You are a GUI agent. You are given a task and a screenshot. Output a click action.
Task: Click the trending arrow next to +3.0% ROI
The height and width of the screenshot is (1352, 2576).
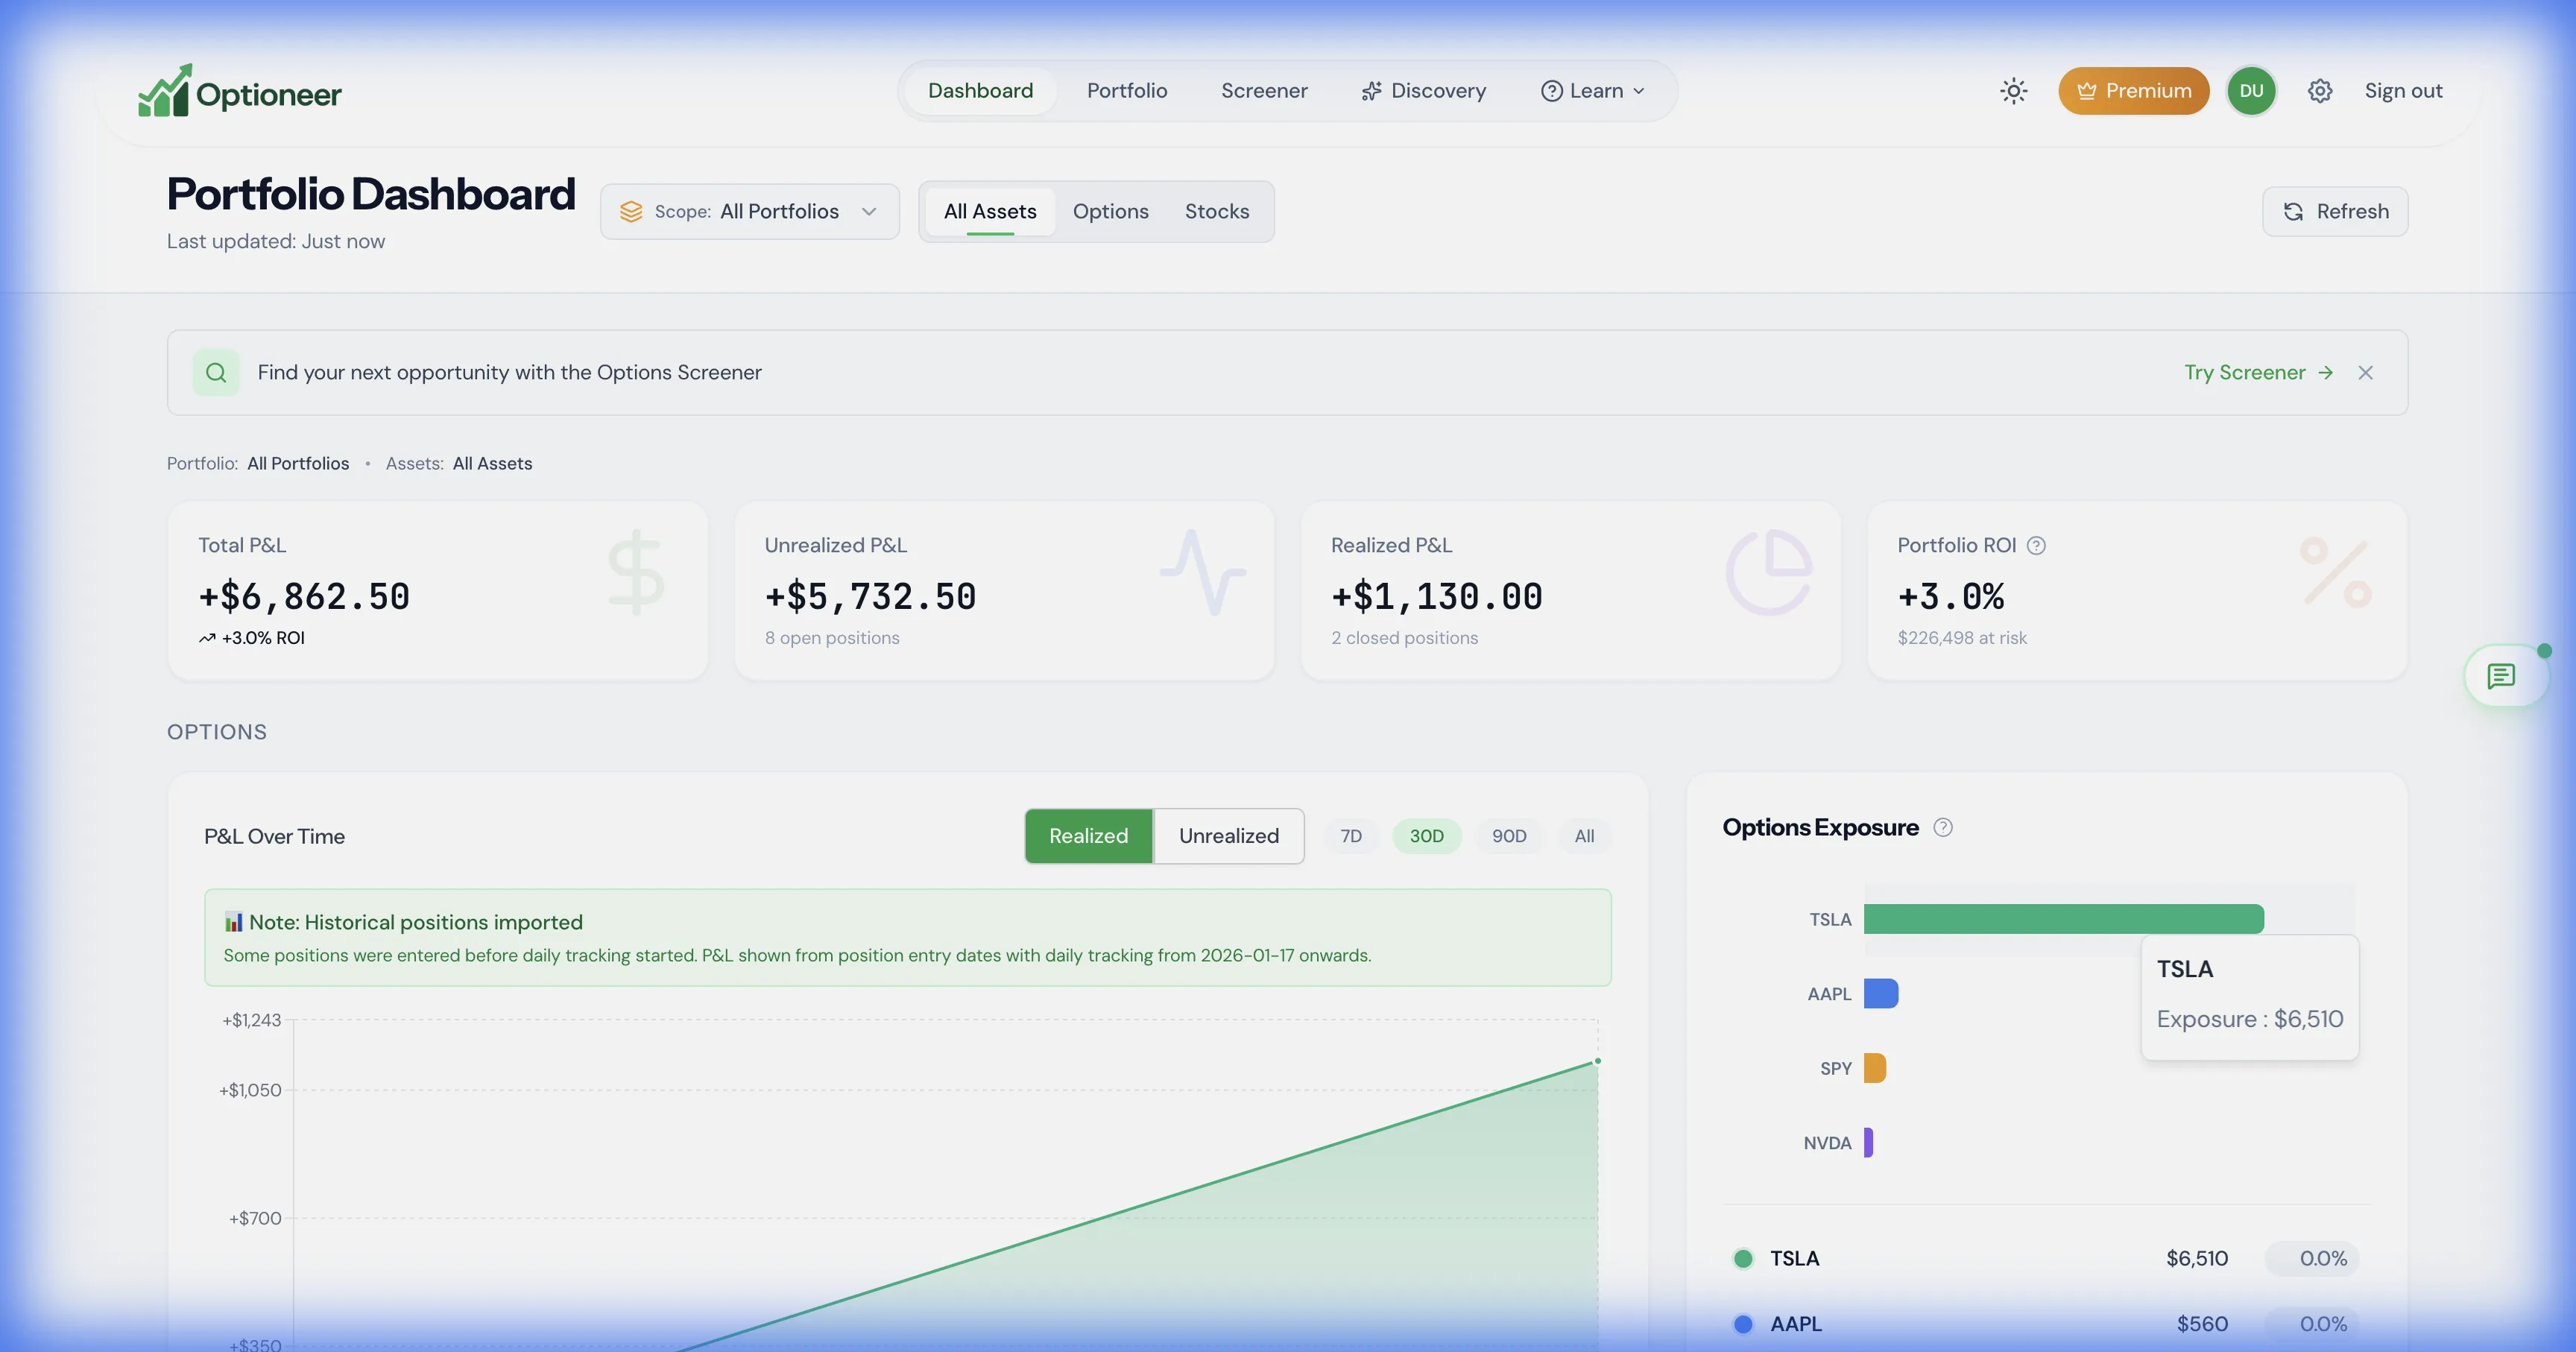tap(207, 638)
